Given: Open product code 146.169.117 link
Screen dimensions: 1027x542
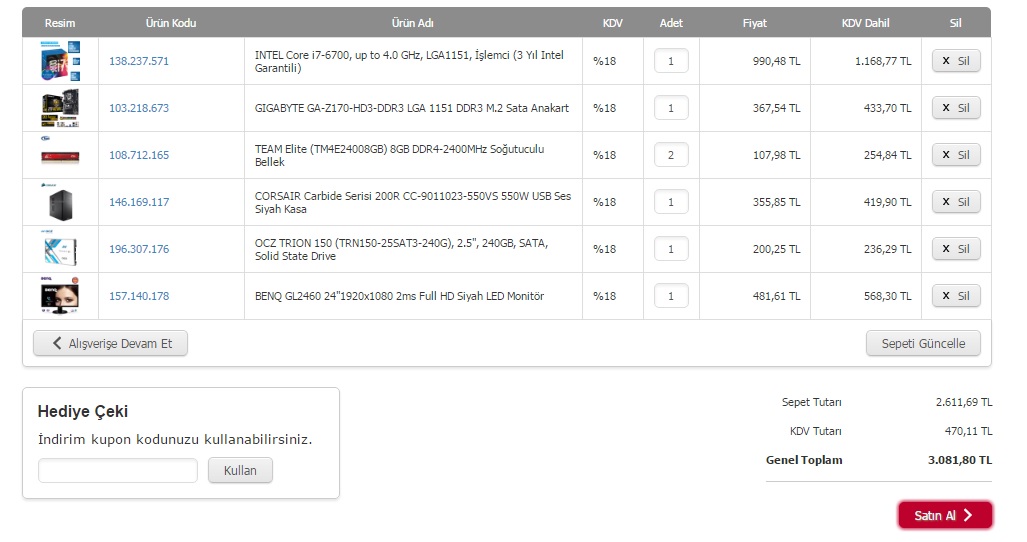Looking at the screenshot, I should pyautogui.click(x=139, y=202).
